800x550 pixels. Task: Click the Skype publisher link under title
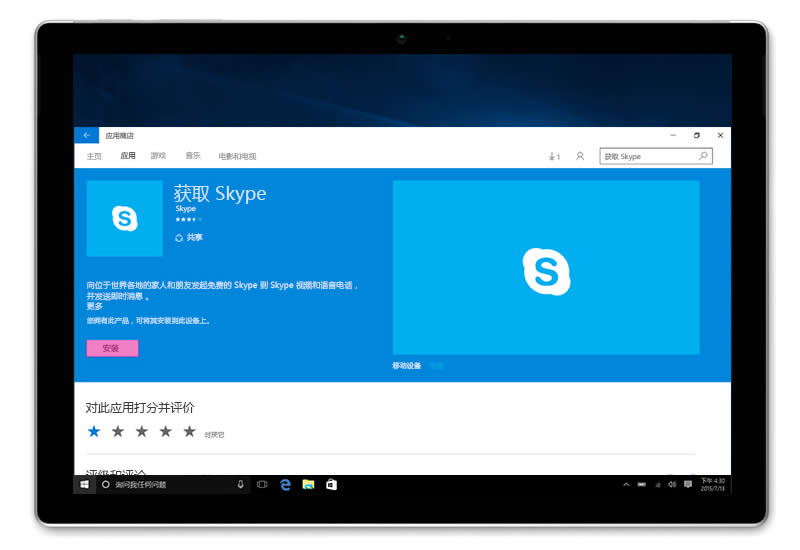186,209
